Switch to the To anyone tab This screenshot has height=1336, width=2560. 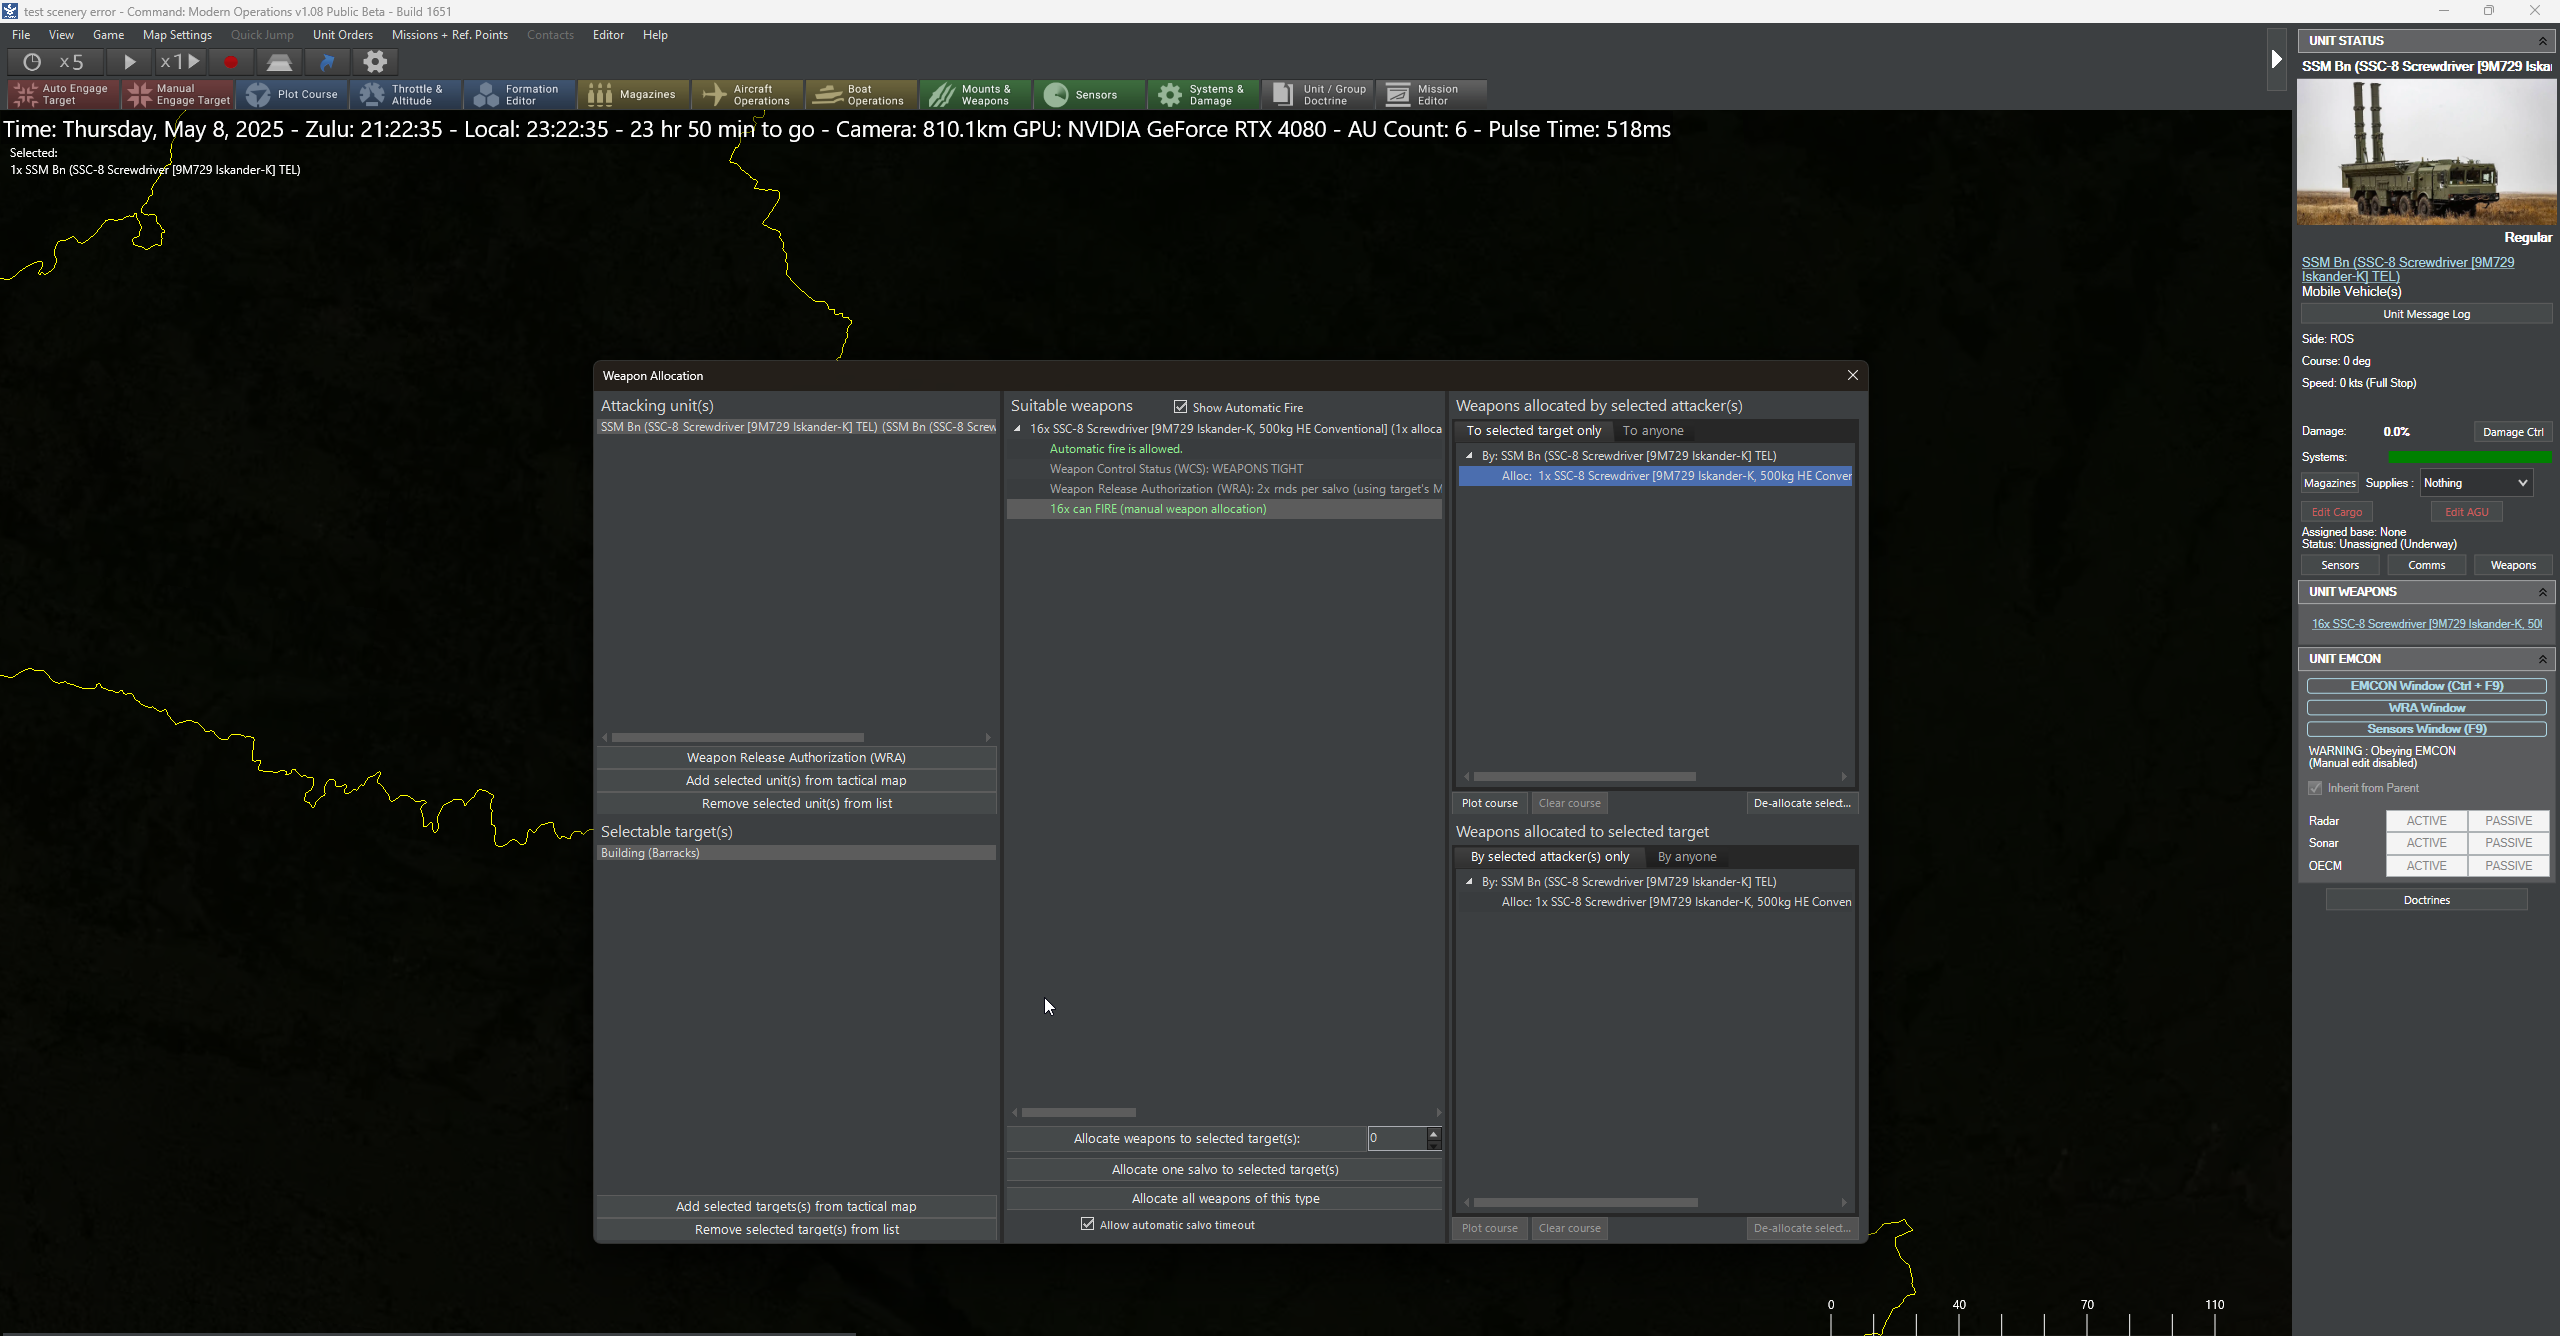(1652, 431)
